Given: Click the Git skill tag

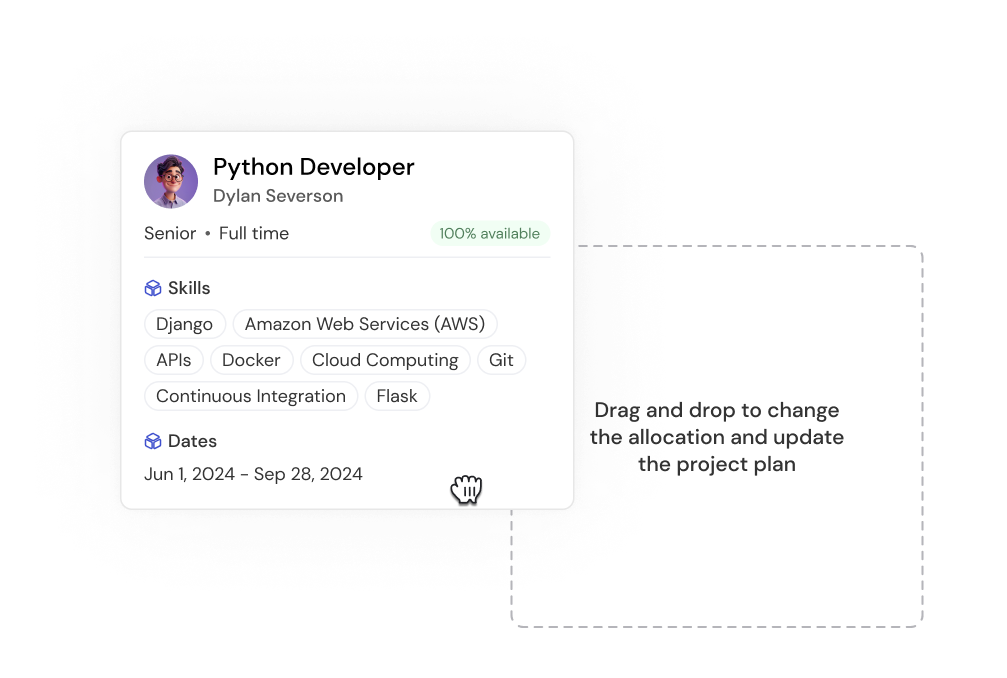Looking at the screenshot, I should pos(501,360).
